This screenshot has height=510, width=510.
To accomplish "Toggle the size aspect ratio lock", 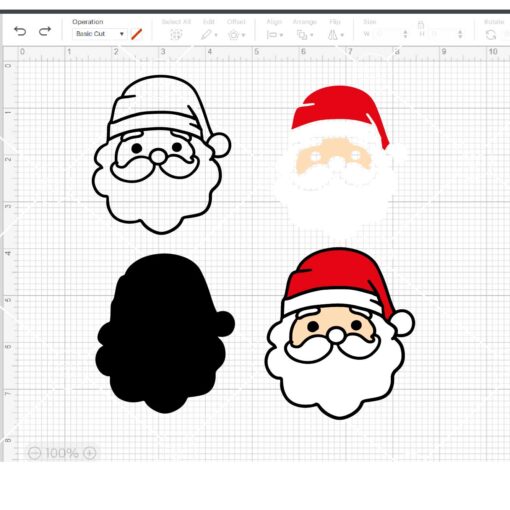I will coord(421,25).
